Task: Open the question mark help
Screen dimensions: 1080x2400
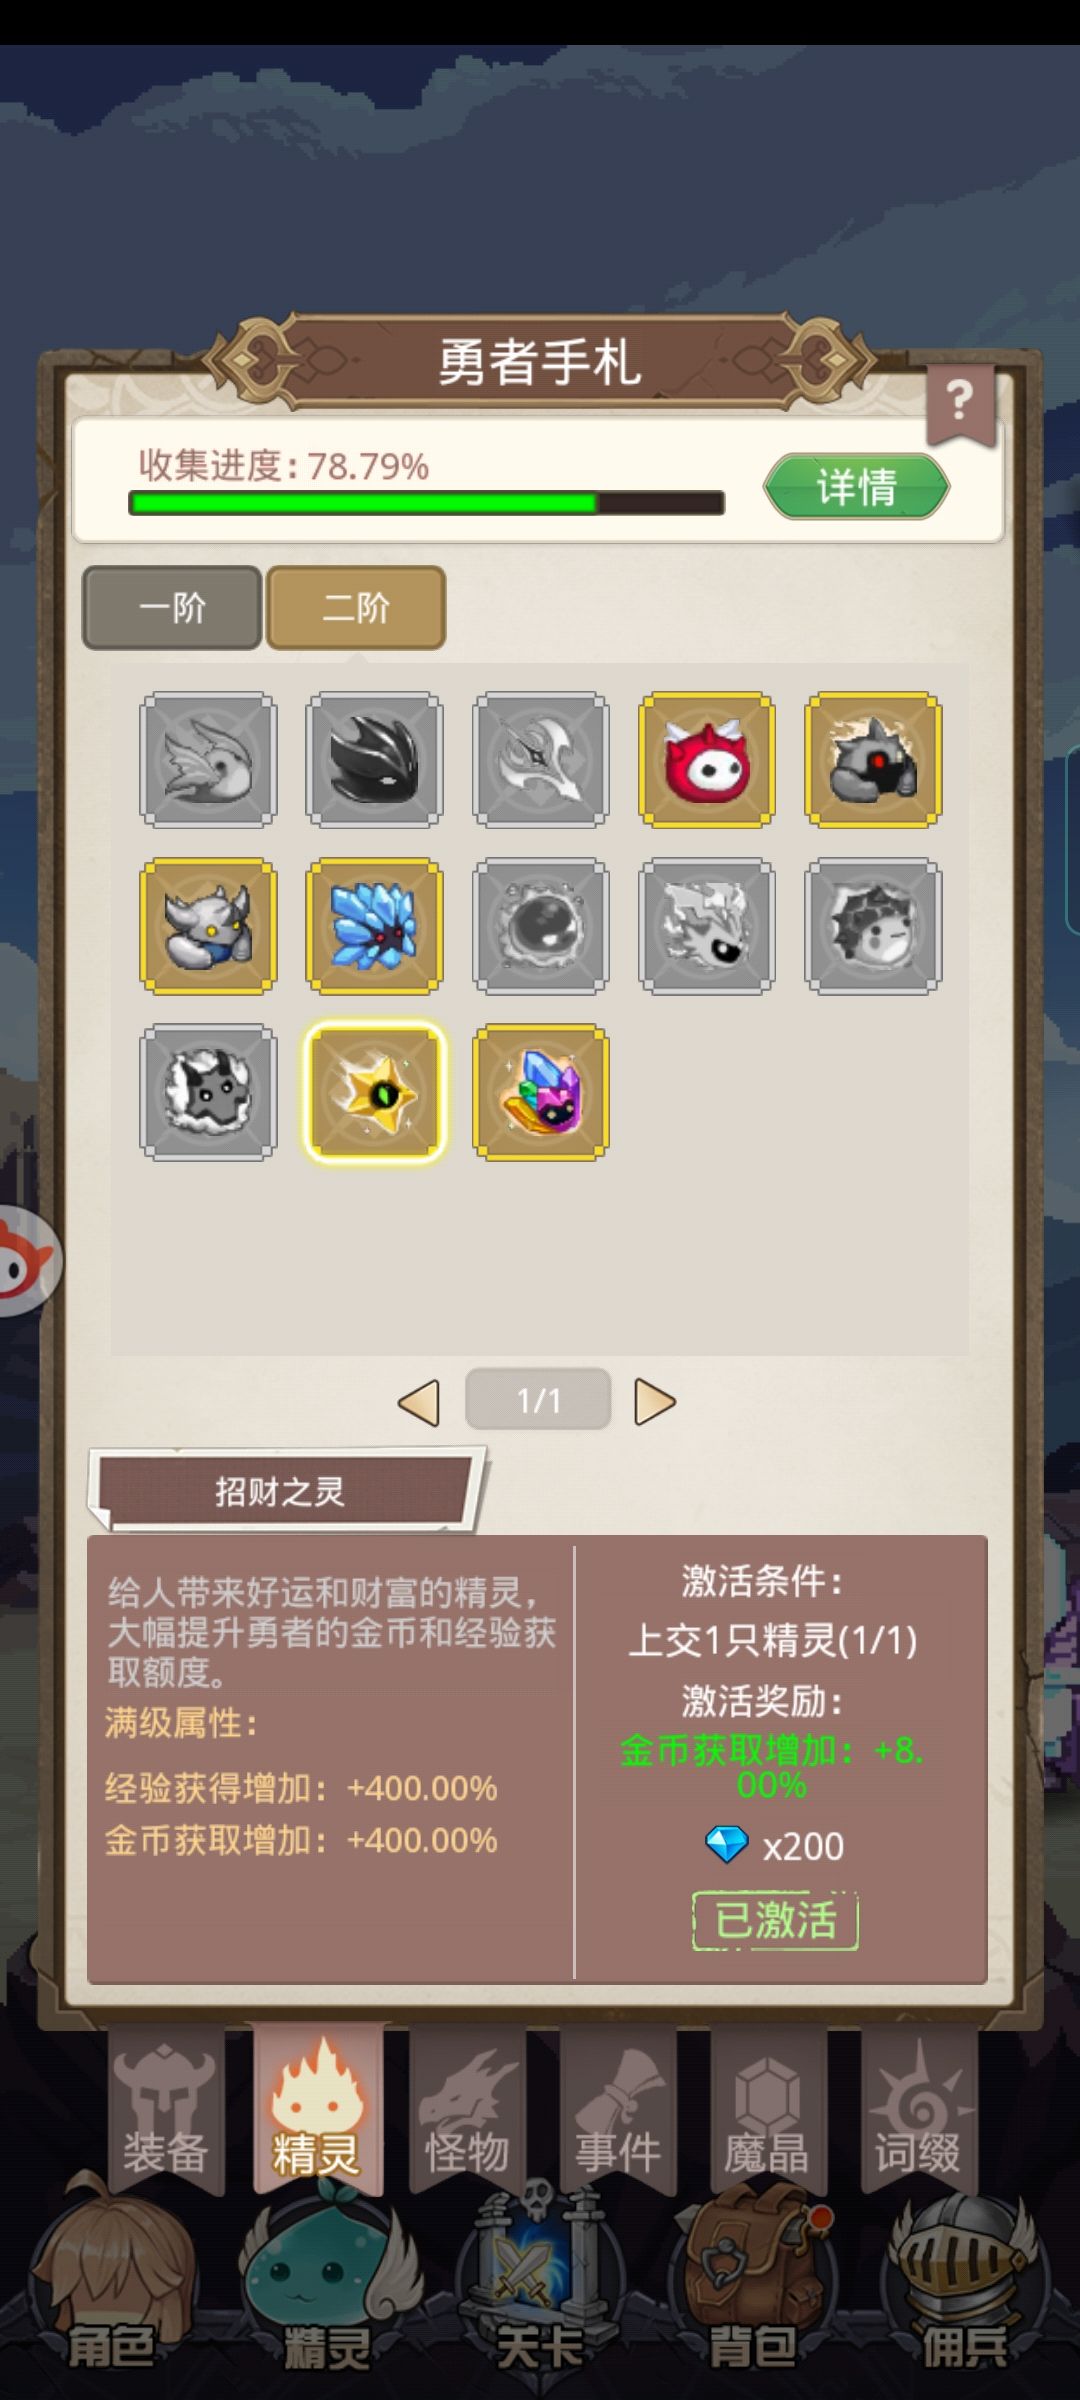Action: point(960,404)
